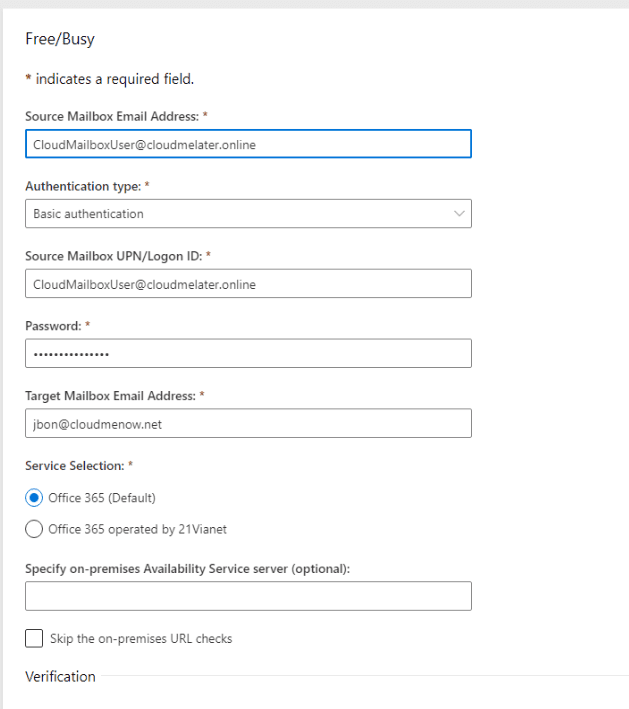
Task: Select the Office 365 (Default) radio button
Action: tap(35, 498)
